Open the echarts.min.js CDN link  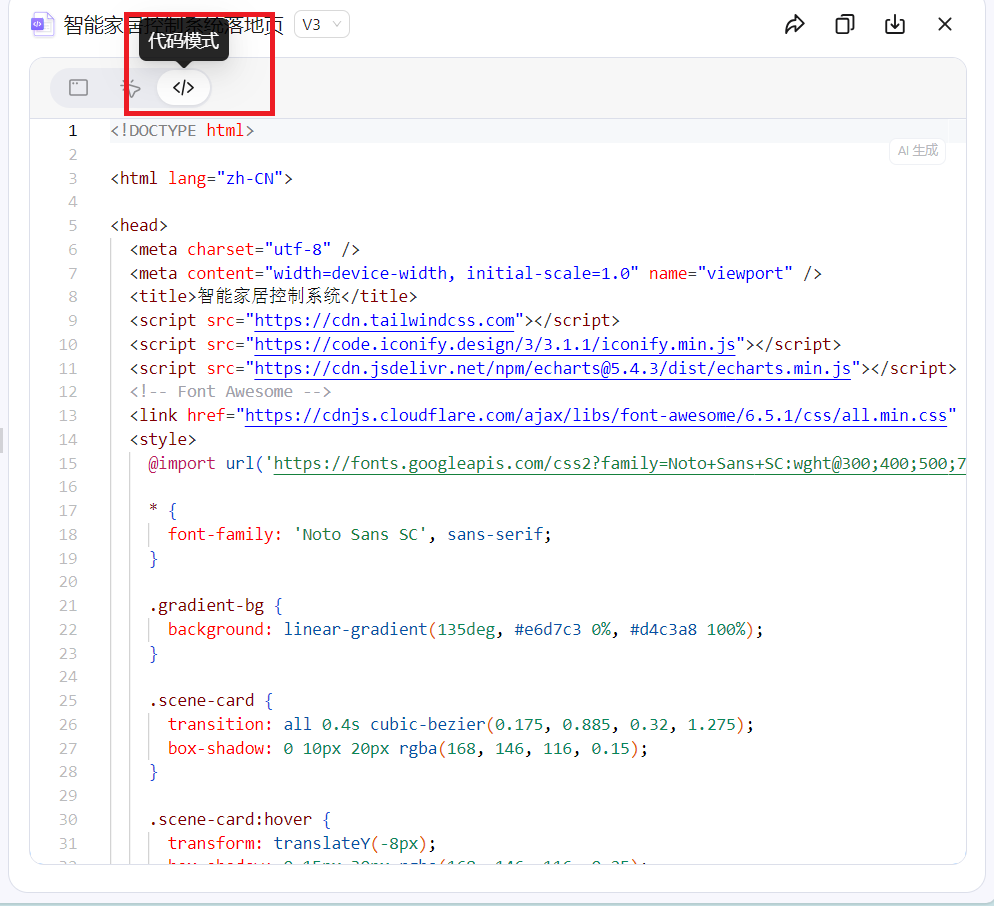point(552,369)
